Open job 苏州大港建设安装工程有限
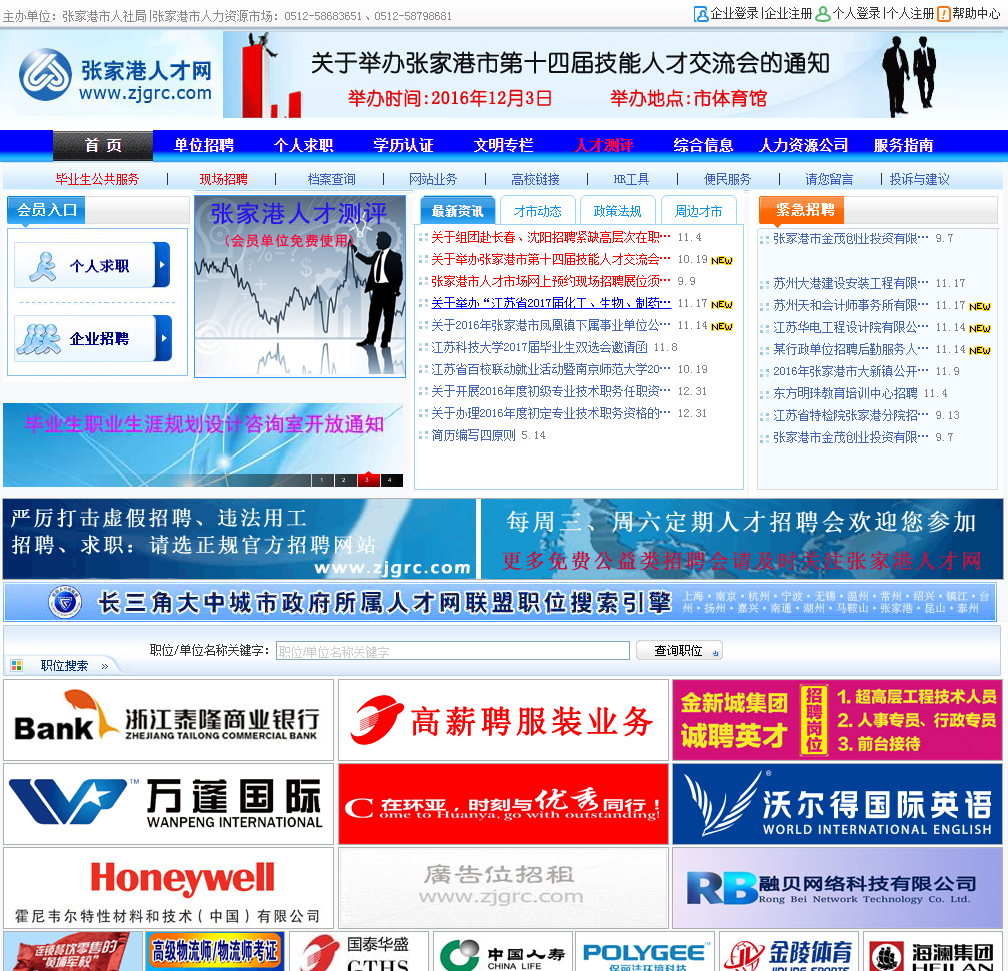The width and height of the screenshot is (1008, 971). [850, 283]
